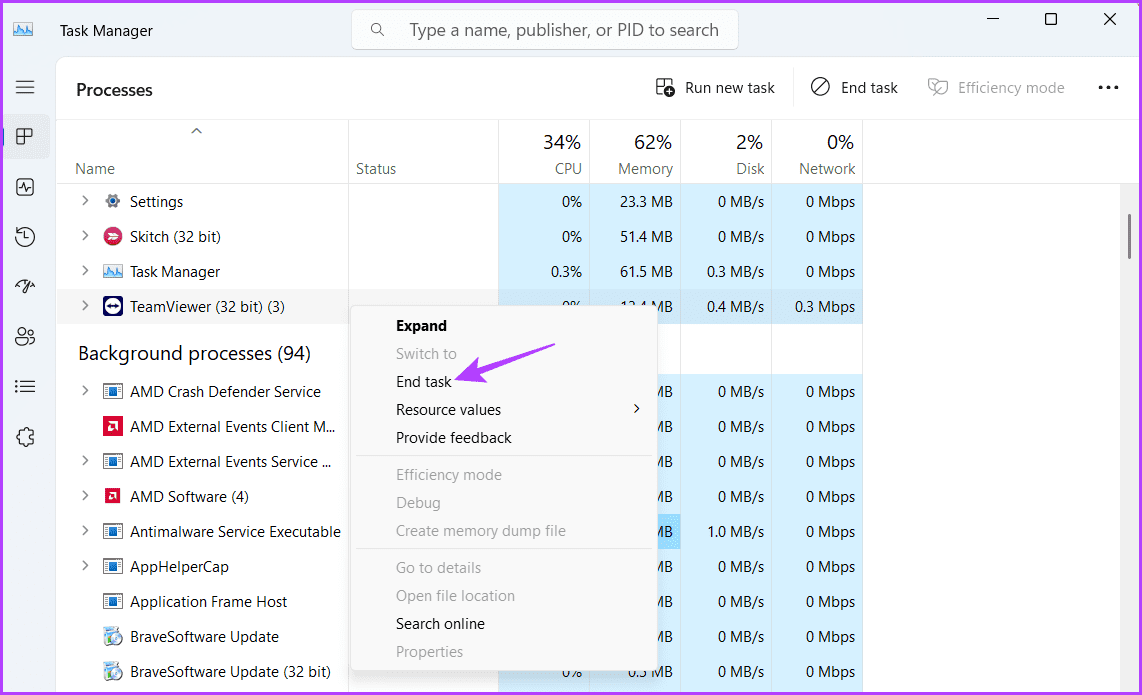Click End task in the toolbar

[854, 87]
